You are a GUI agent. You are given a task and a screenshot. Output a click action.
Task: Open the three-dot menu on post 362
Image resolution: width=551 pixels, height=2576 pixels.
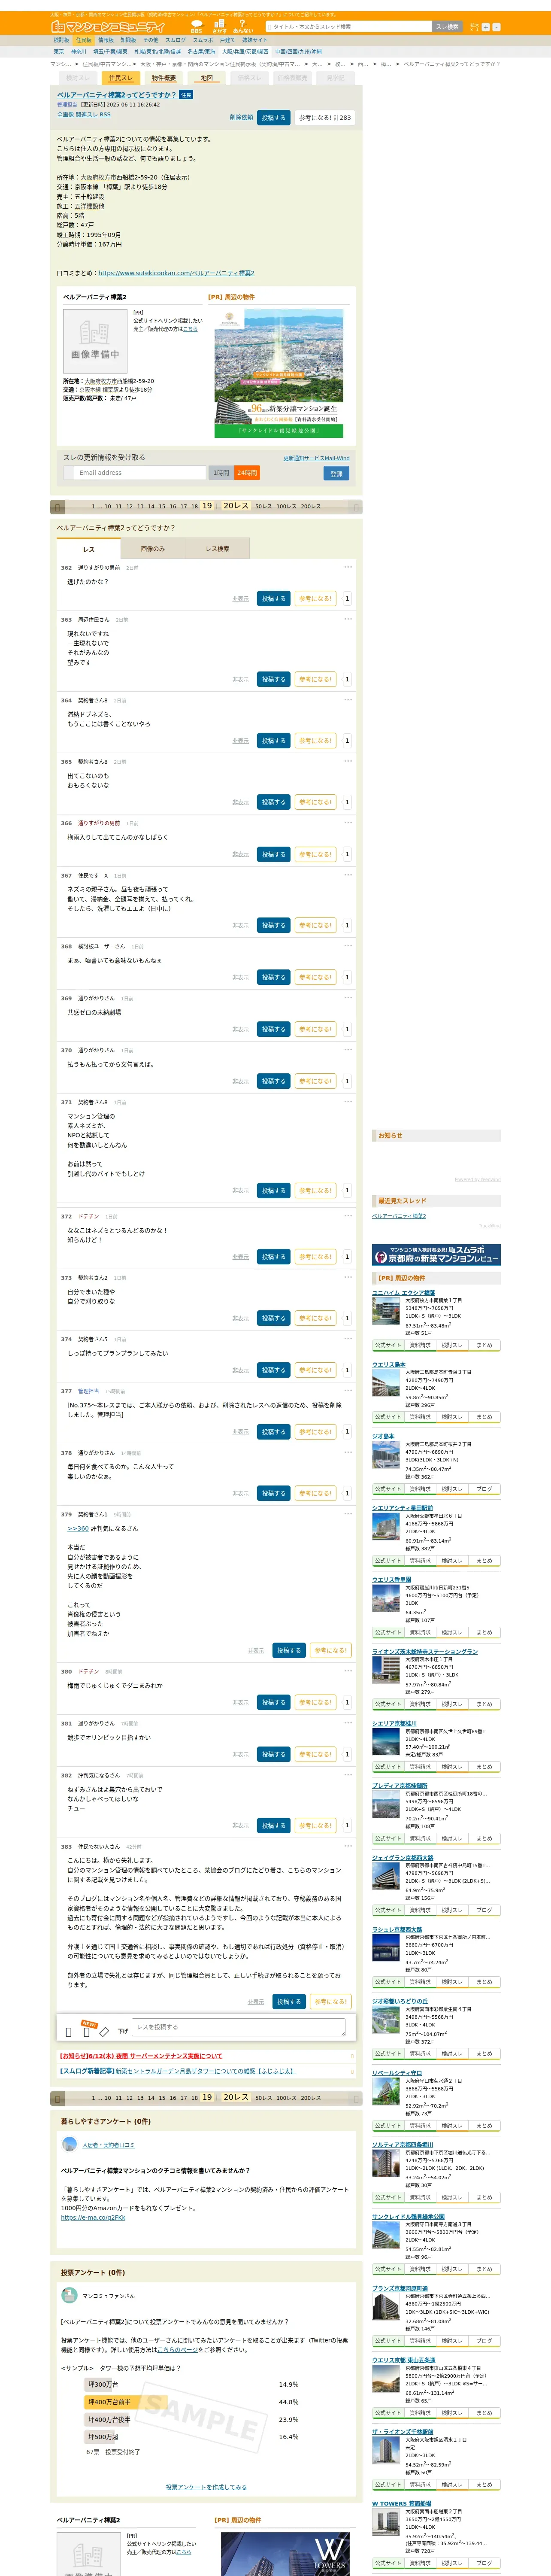tap(348, 567)
